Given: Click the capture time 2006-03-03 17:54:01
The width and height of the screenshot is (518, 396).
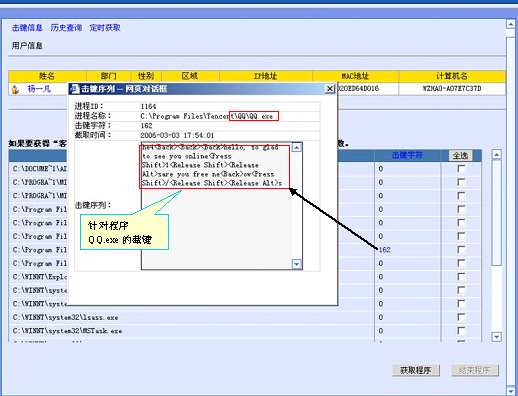Looking at the screenshot, I should (177, 135).
